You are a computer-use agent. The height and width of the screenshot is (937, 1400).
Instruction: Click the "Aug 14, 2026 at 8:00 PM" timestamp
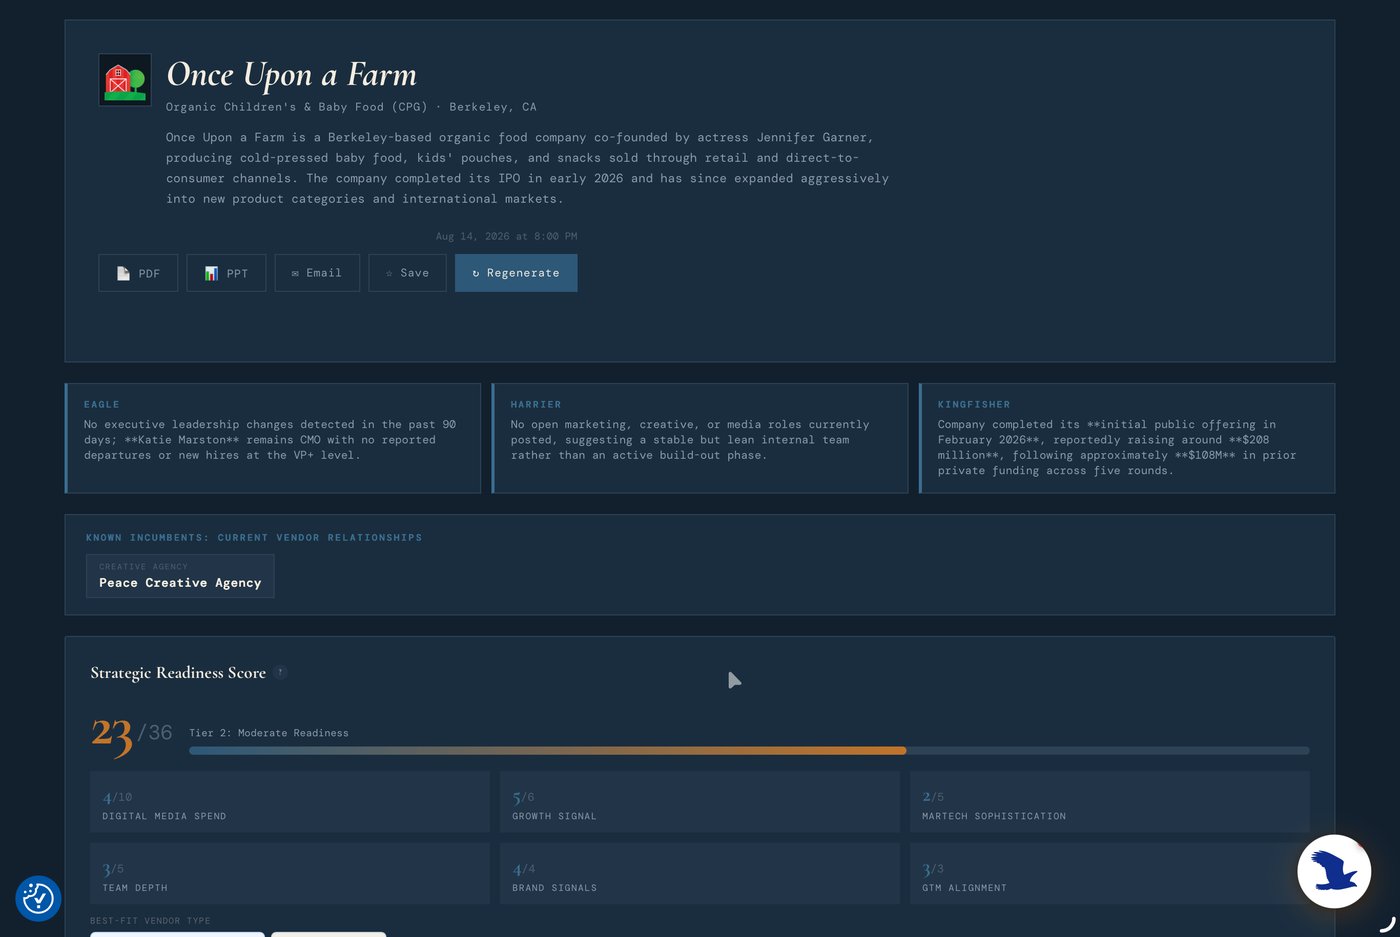507,236
